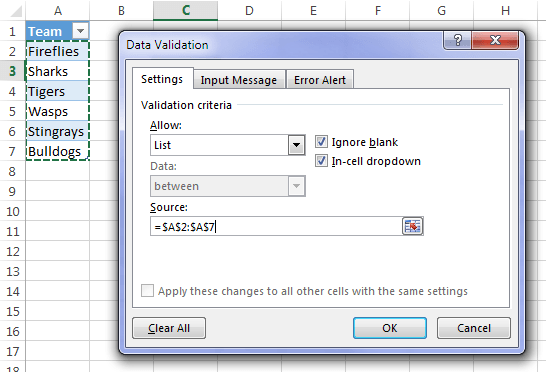
Task: Toggle the Ignore blank checkbox
Action: tap(321, 142)
